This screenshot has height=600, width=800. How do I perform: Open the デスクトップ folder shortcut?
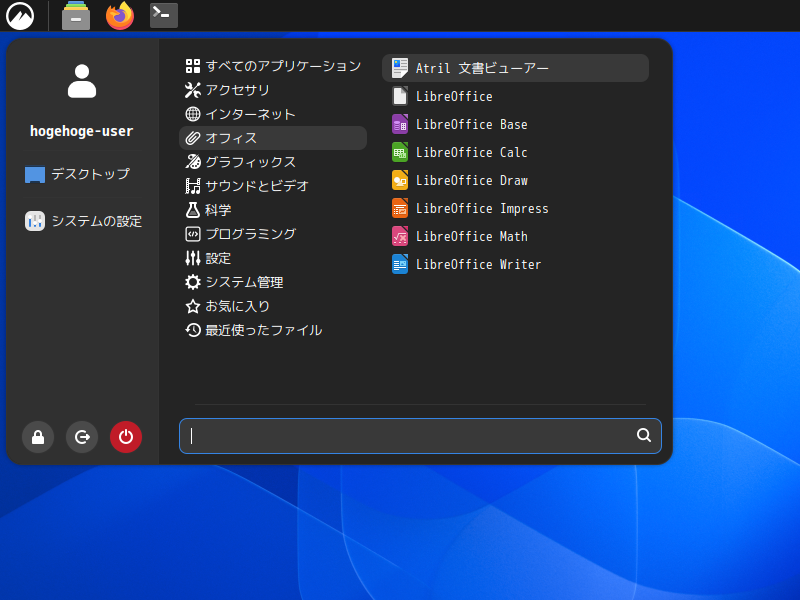[78, 174]
